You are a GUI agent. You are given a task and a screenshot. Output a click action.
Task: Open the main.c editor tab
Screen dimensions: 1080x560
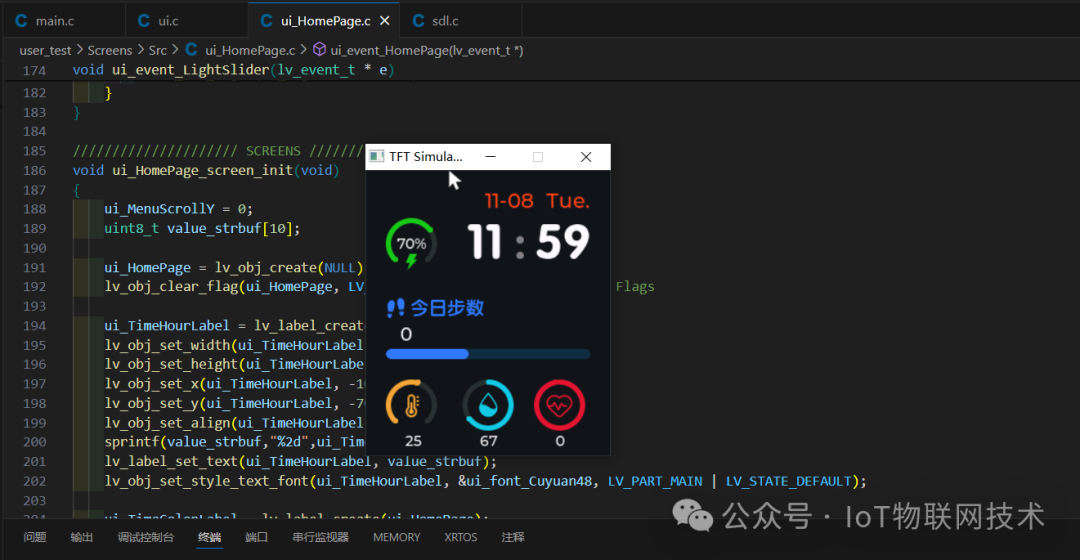[x=55, y=21]
